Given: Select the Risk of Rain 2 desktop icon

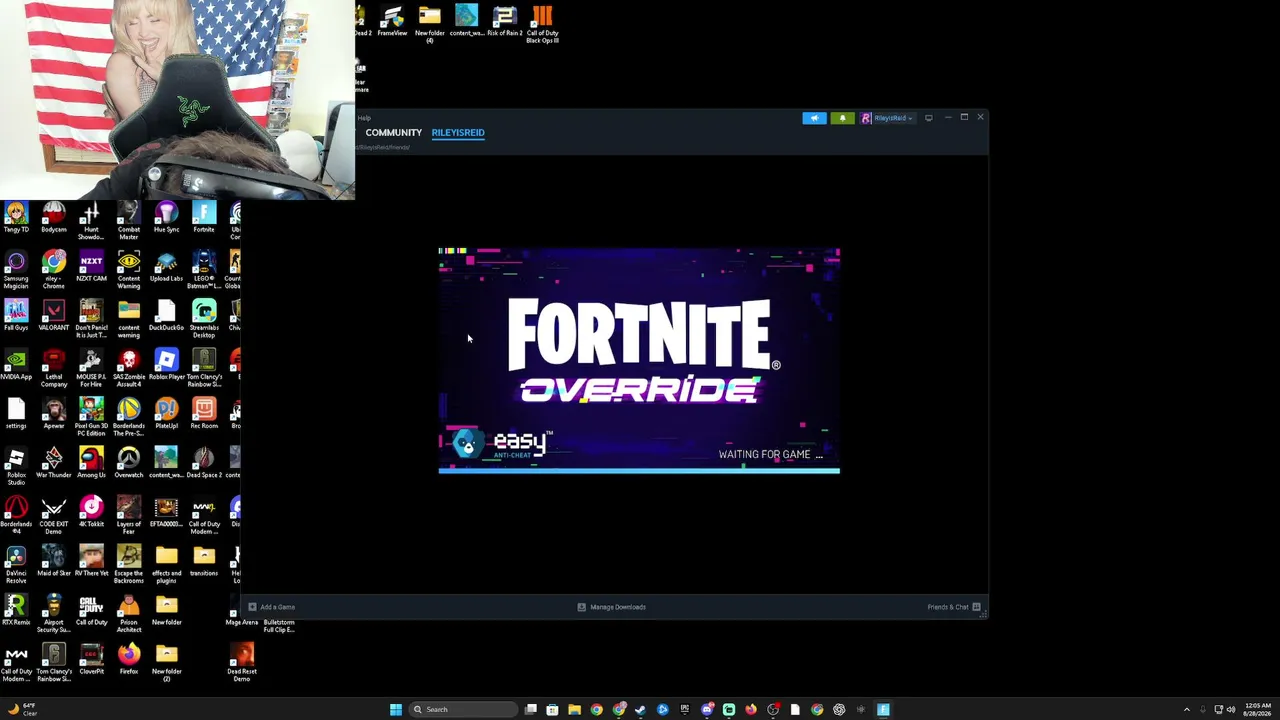Looking at the screenshot, I should (x=505, y=21).
